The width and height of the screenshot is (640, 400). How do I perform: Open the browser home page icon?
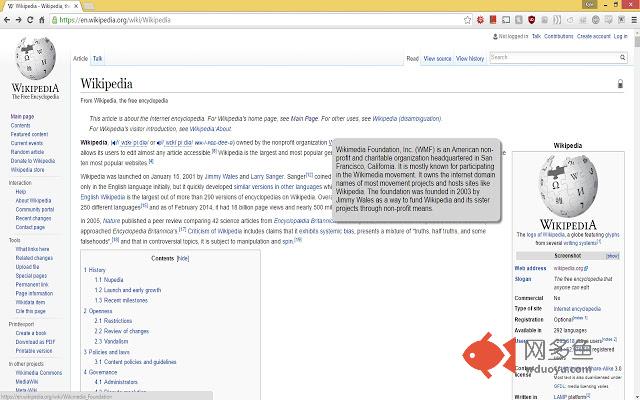point(42,20)
